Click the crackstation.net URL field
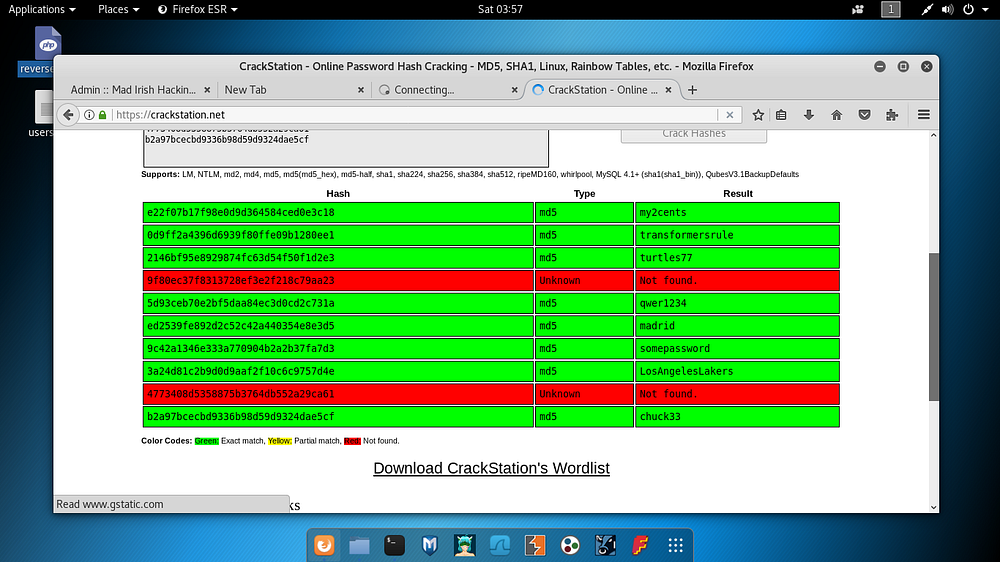Viewport: 1000px width, 562px height. click(x=415, y=115)
